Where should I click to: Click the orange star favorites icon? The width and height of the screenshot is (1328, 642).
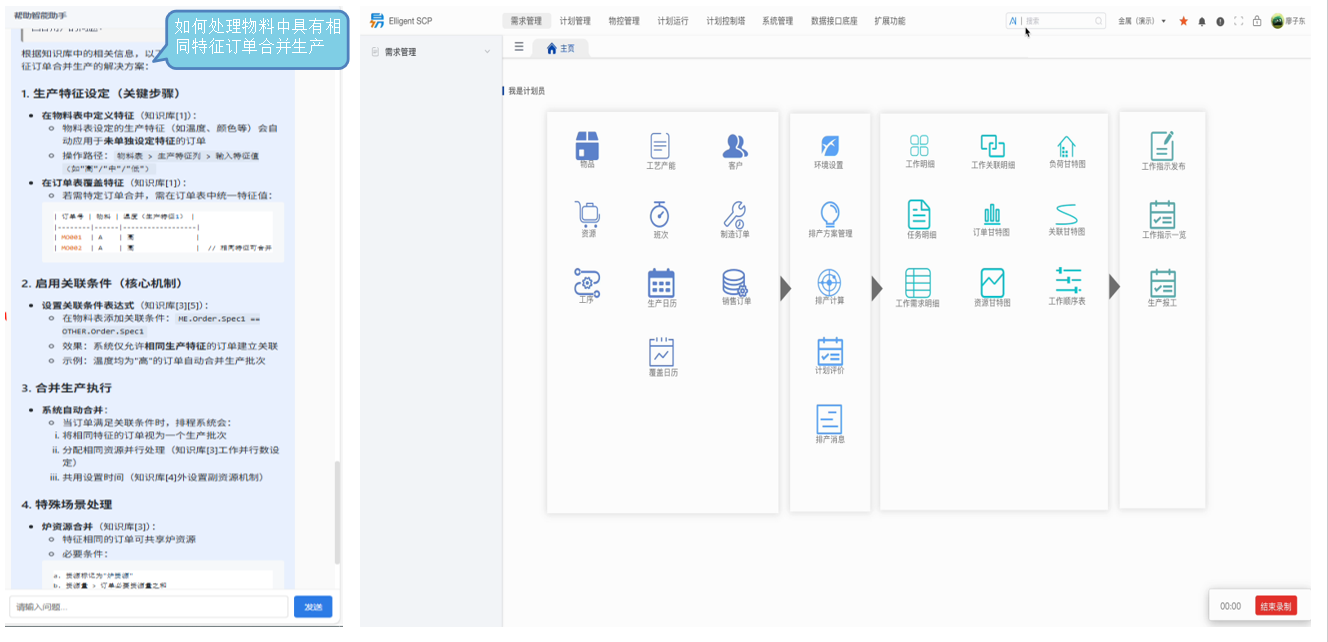[1184, 21]
